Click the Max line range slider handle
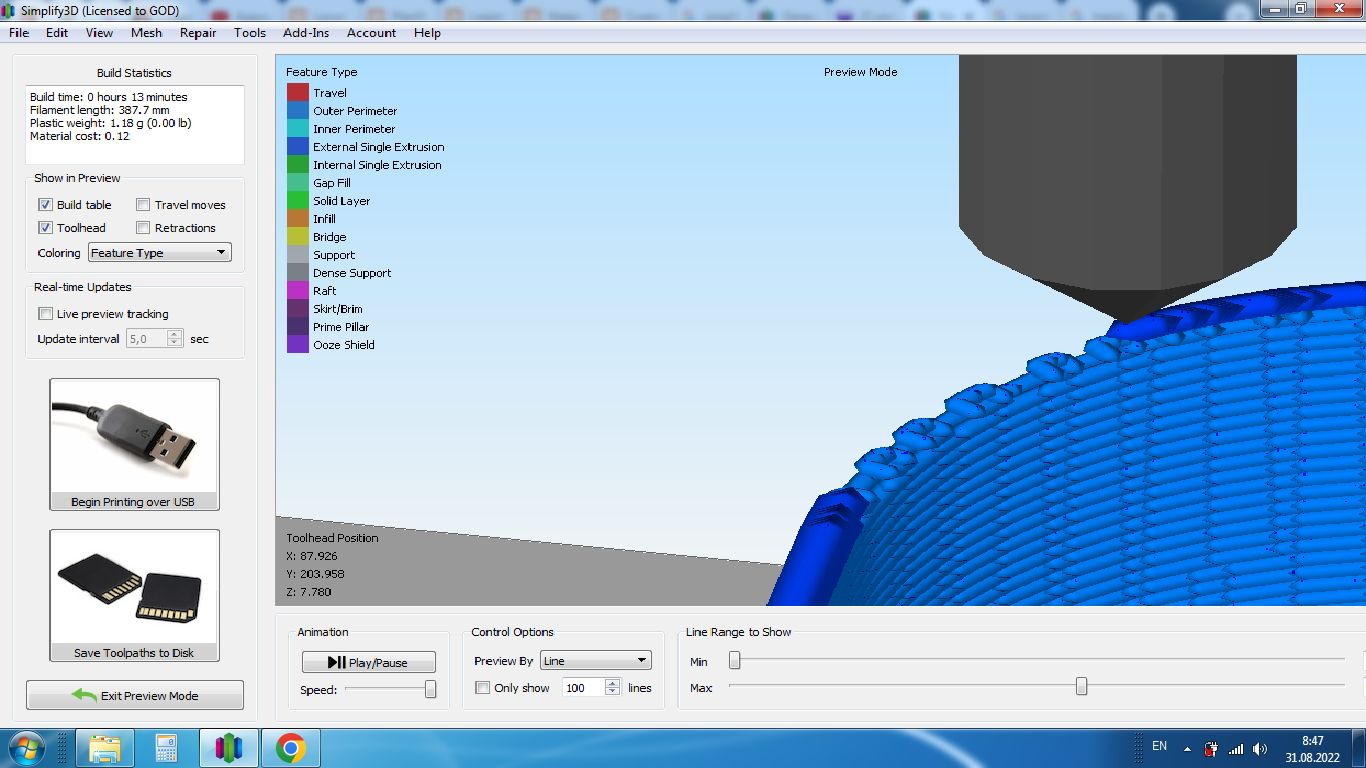The image size is (1366, 768). click(x=1081, y=686)
